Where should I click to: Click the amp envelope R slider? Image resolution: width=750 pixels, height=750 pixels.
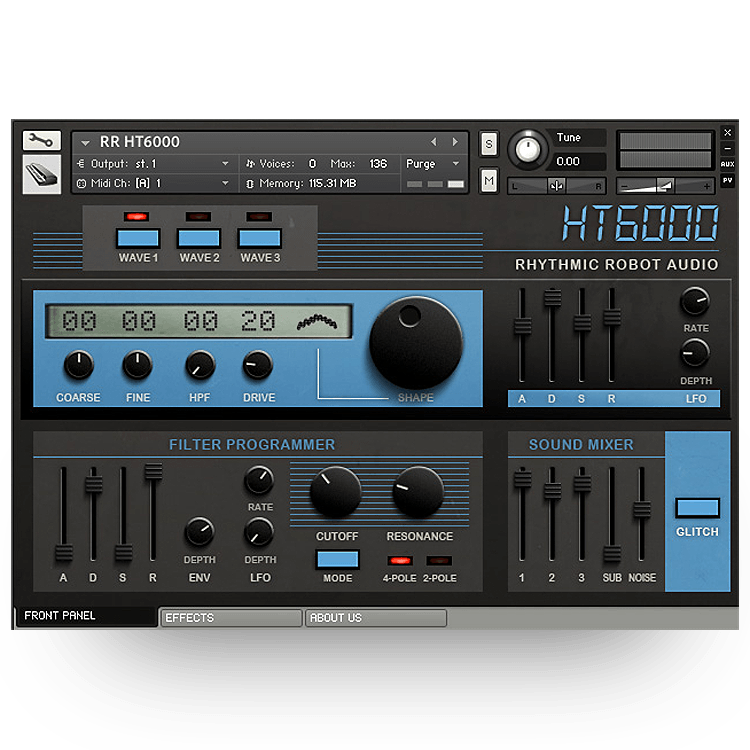coord(612,318)
